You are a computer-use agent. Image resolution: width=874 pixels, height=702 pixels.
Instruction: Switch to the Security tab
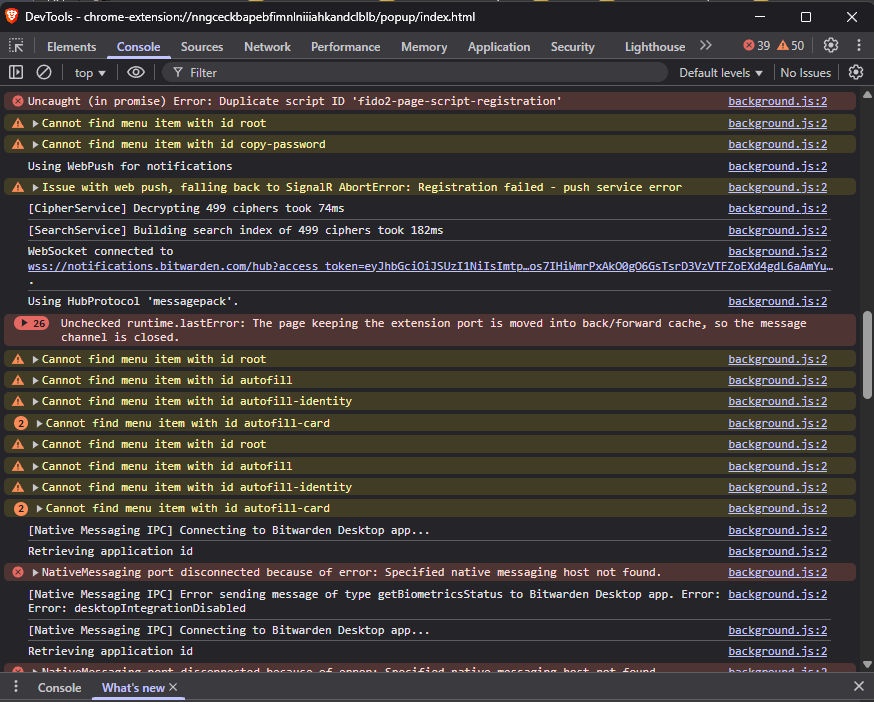[x=572, y=47]
